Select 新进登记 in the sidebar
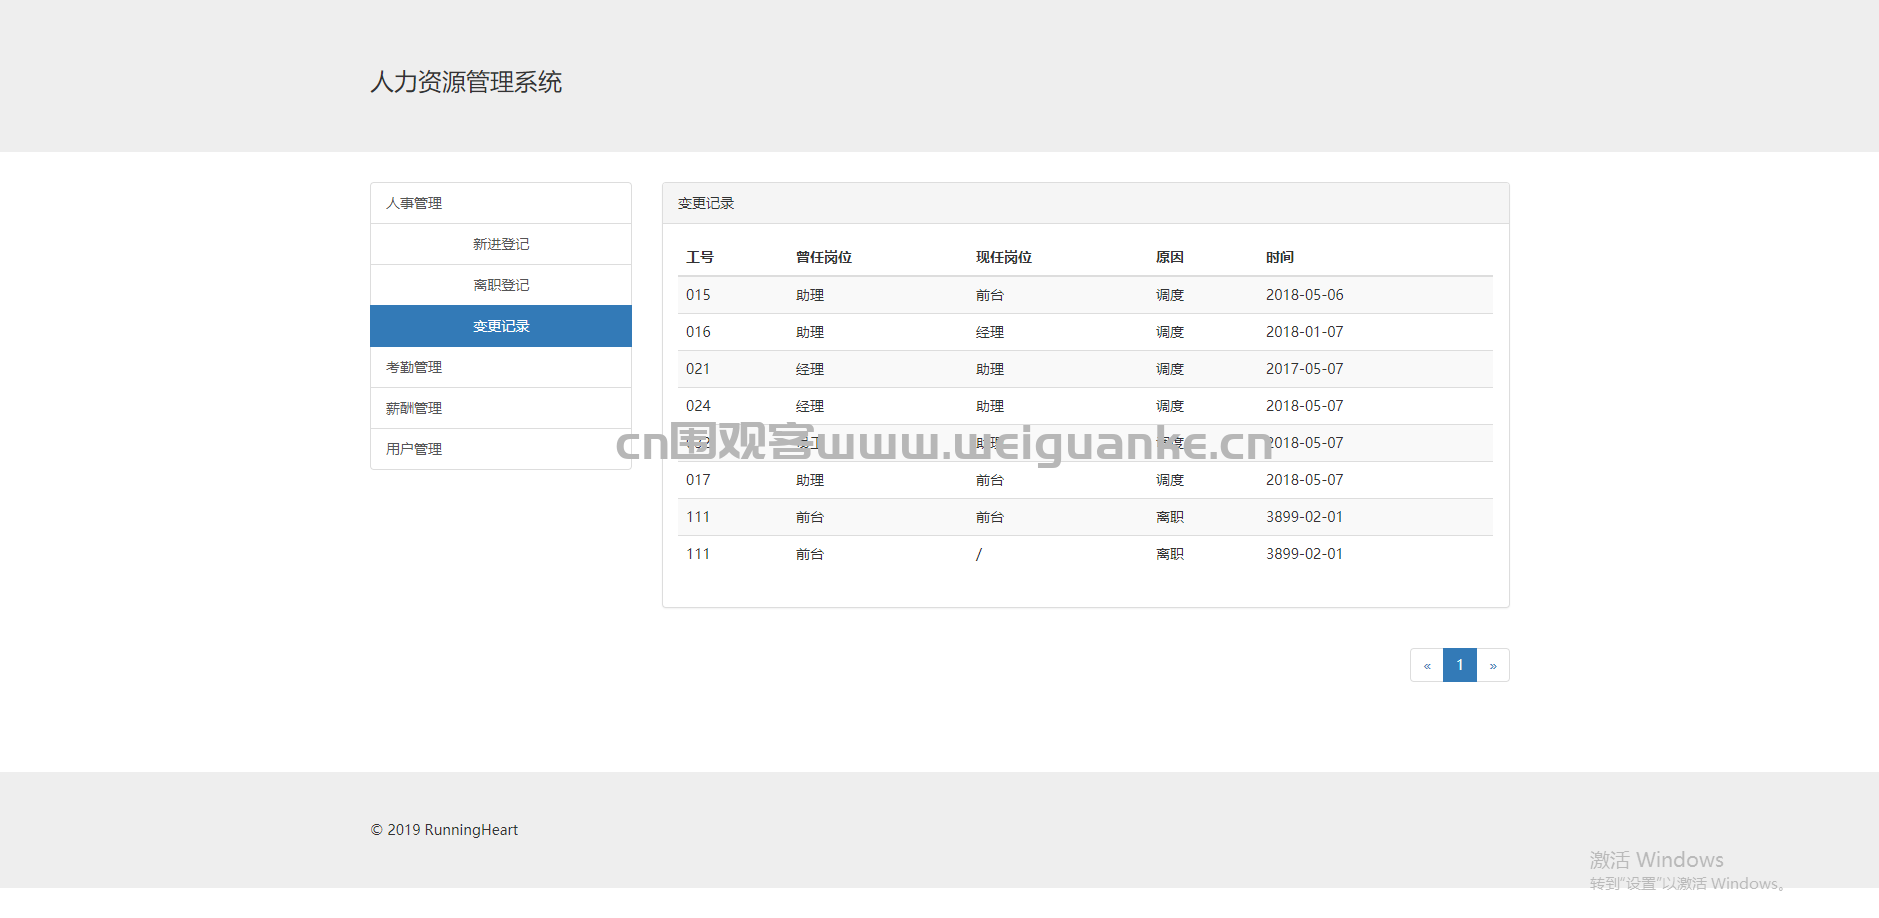 point(501,244)
